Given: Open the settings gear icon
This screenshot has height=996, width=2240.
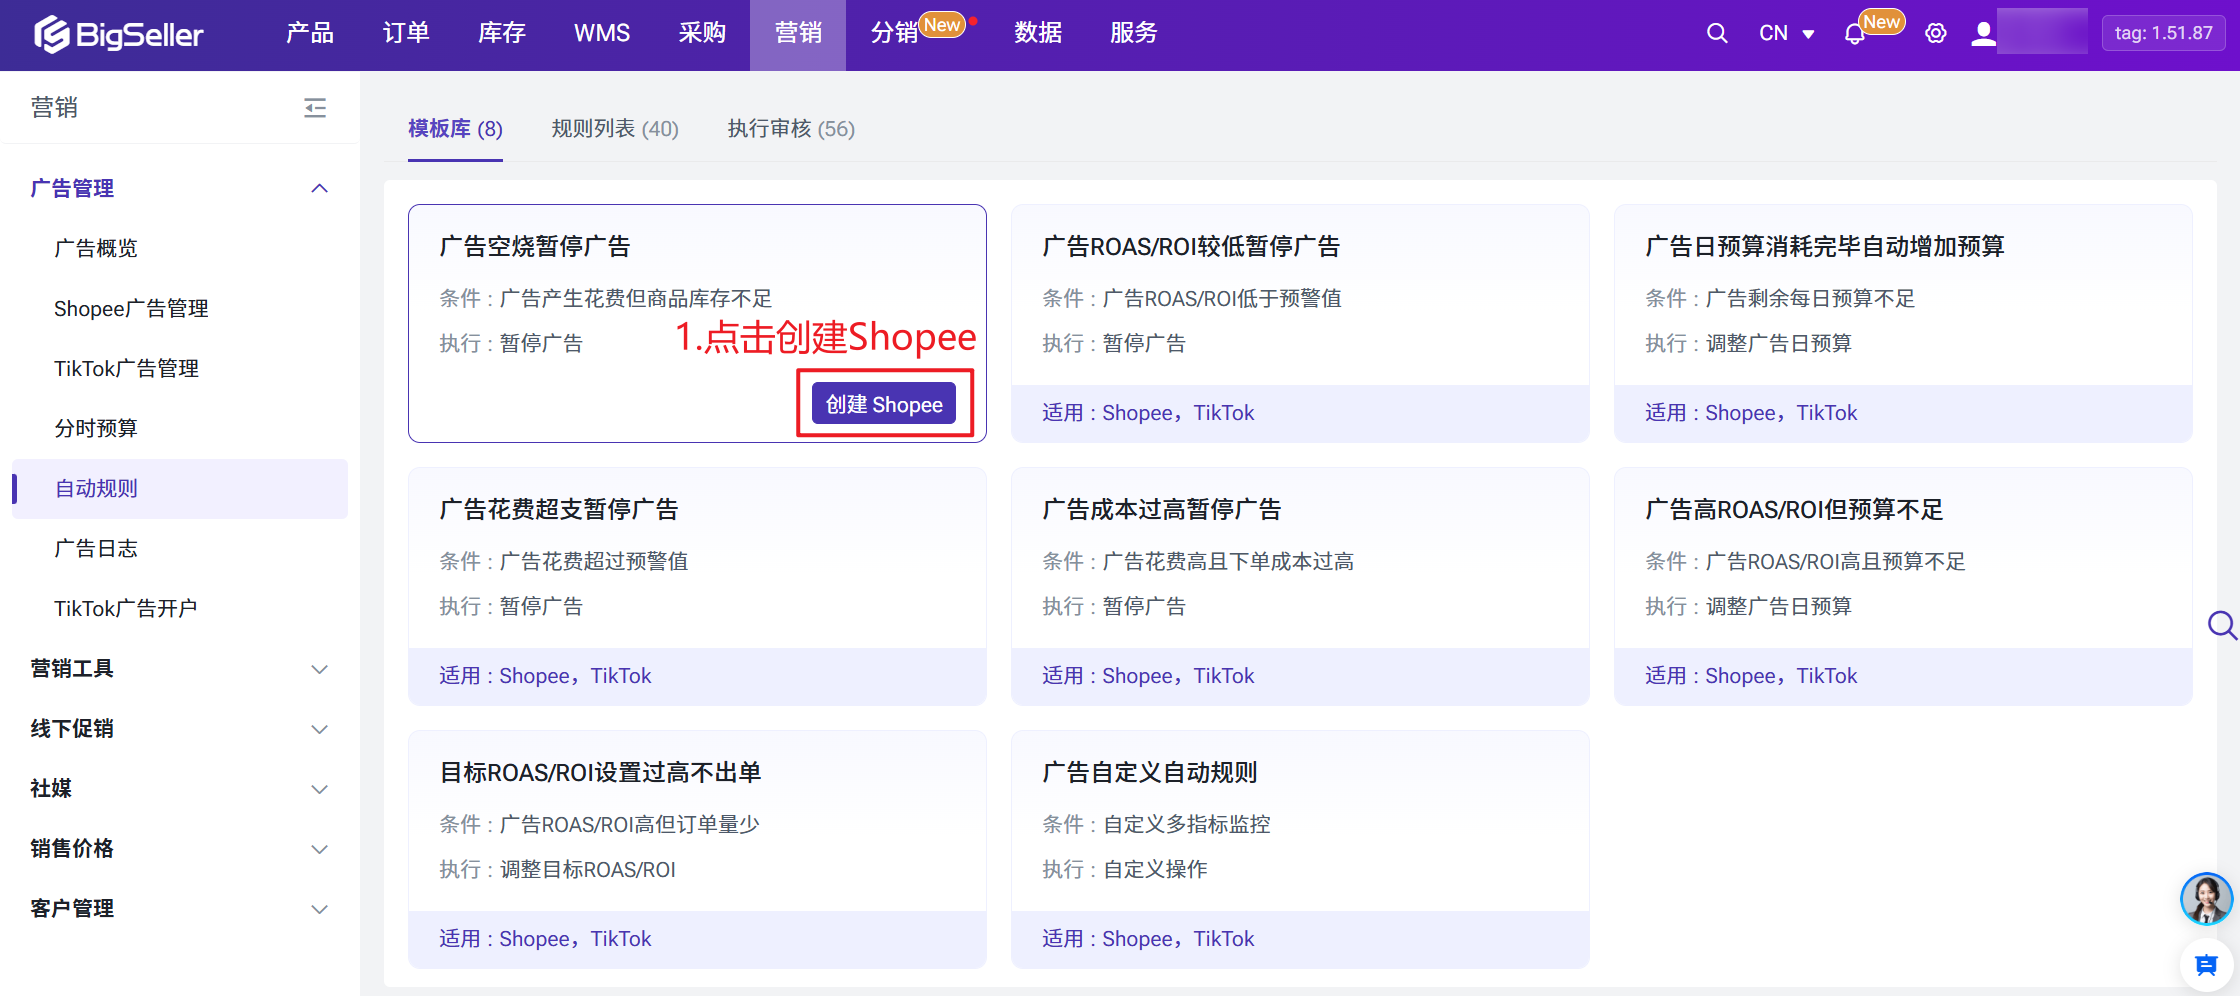Looking at the screenshot, I should (x=1936, y=33).
